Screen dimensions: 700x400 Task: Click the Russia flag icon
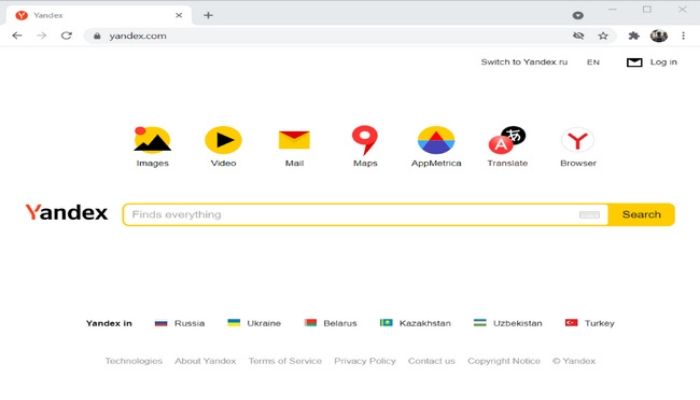pyautogui.click(x=161, y=323)
